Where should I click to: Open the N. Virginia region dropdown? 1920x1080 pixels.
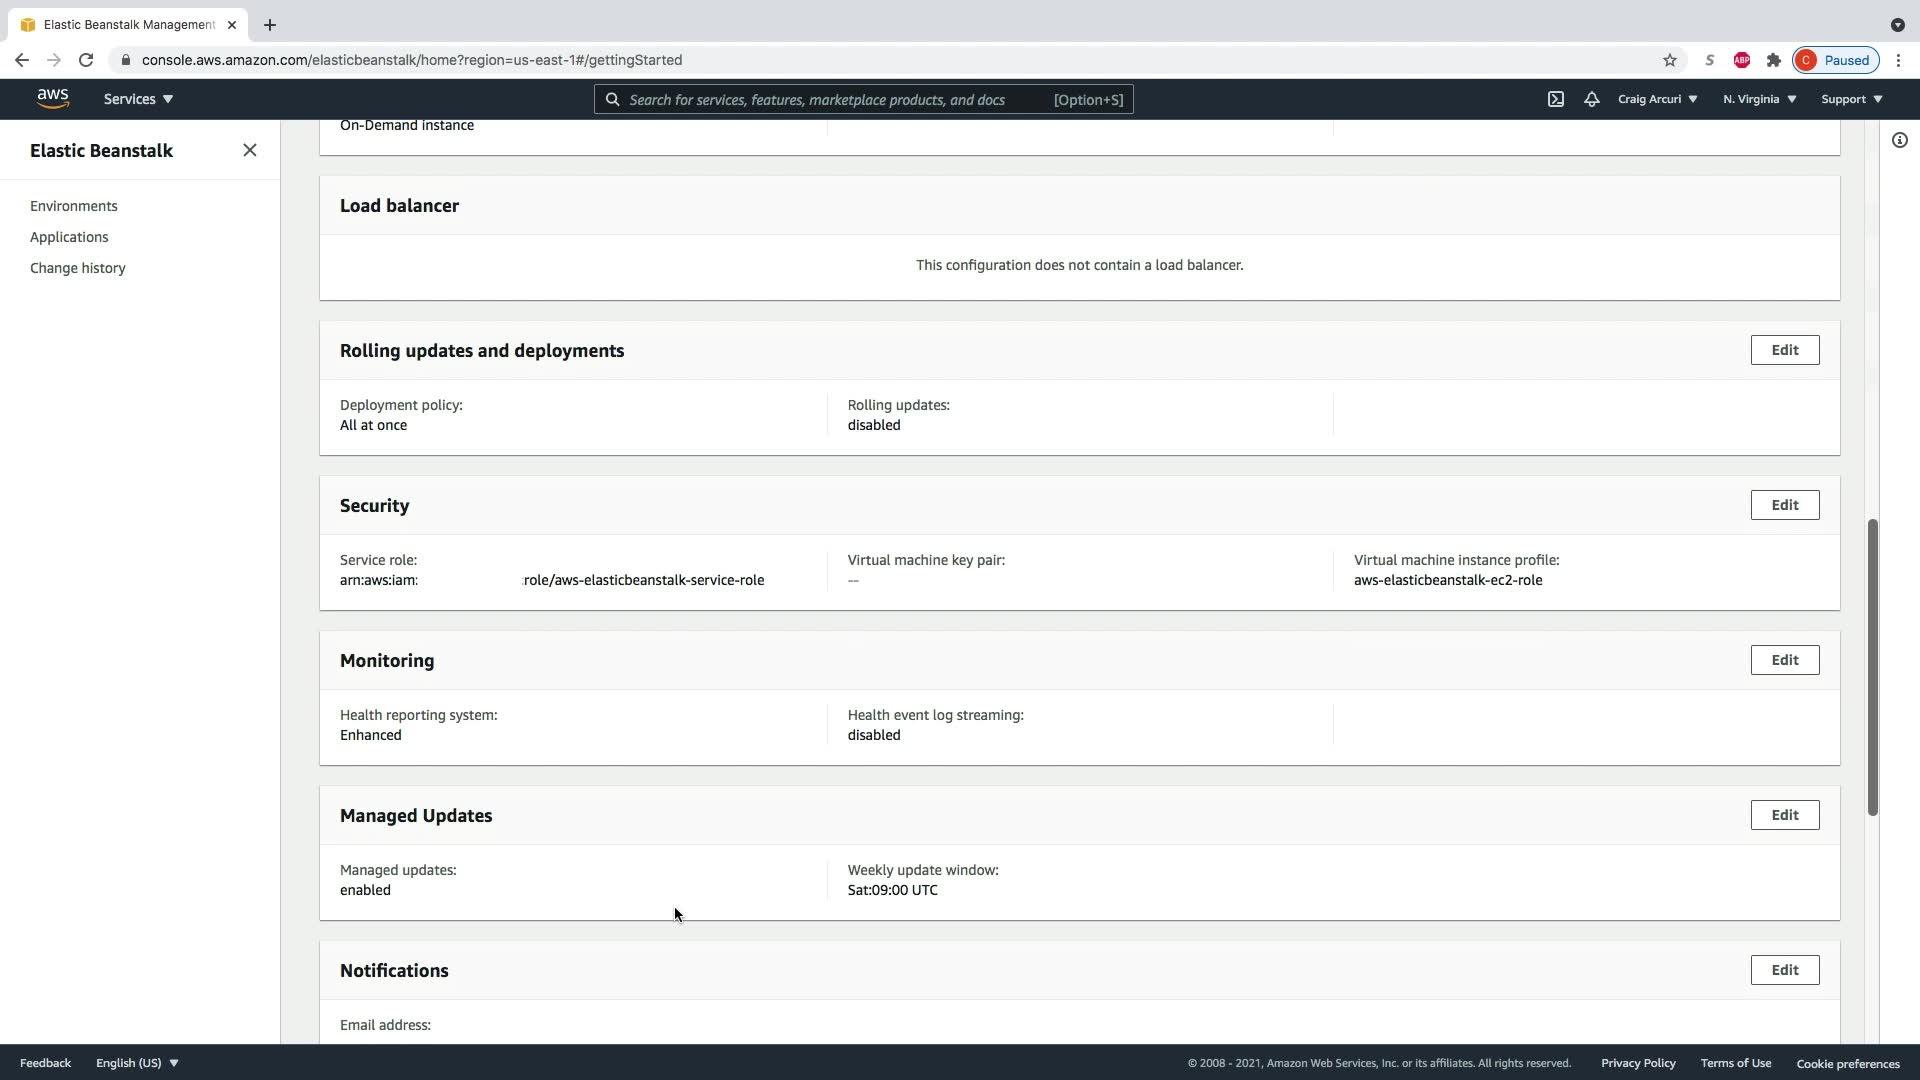point(1759,99)
